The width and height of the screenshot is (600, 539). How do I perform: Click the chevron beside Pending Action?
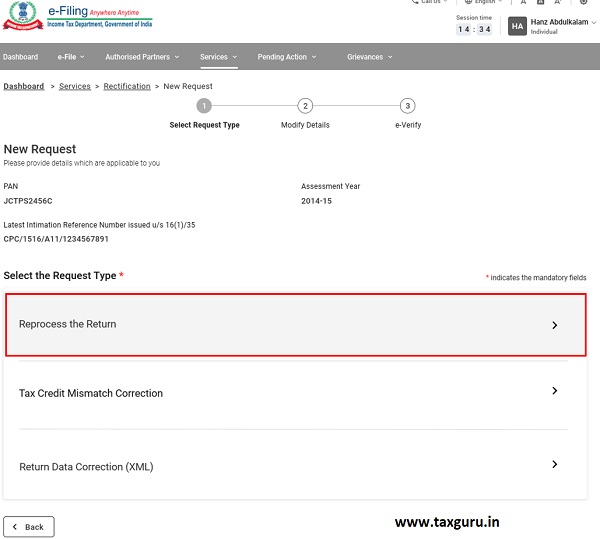tap(314, 57)
